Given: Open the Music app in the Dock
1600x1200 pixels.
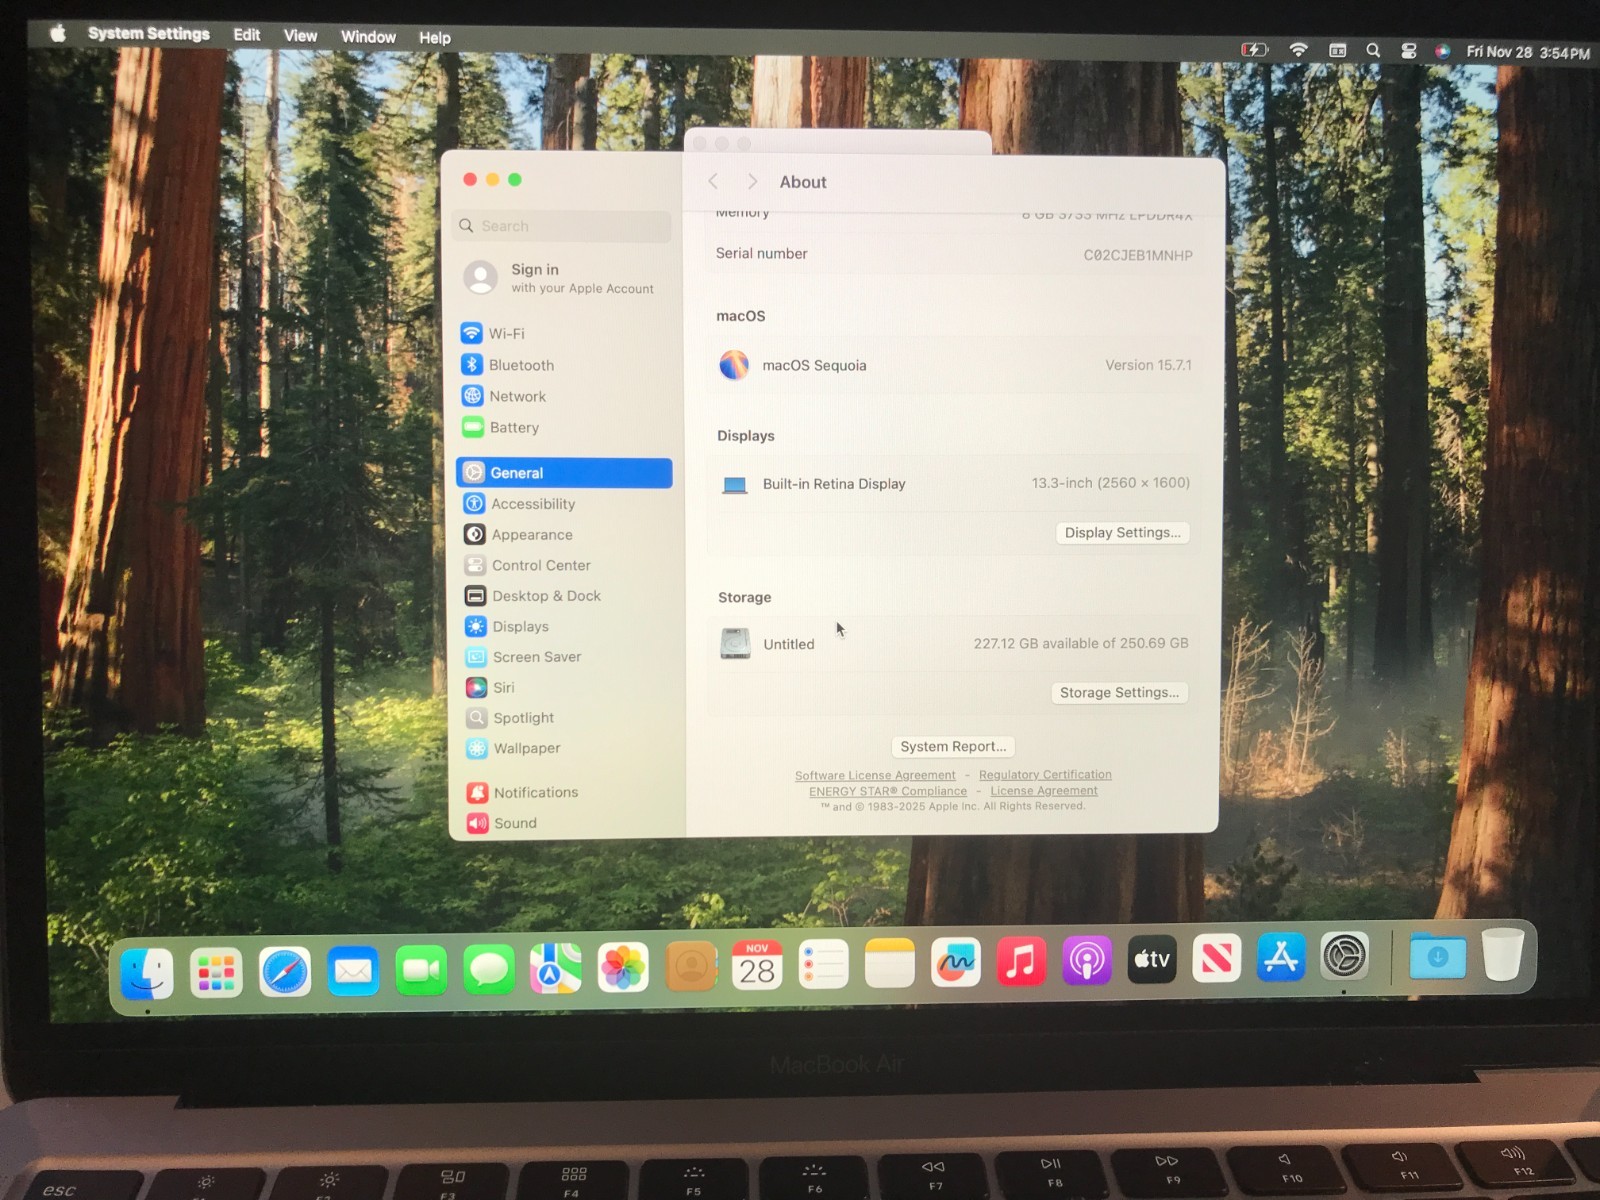Looking at the screenshot, I should [x=1021, y=961].
